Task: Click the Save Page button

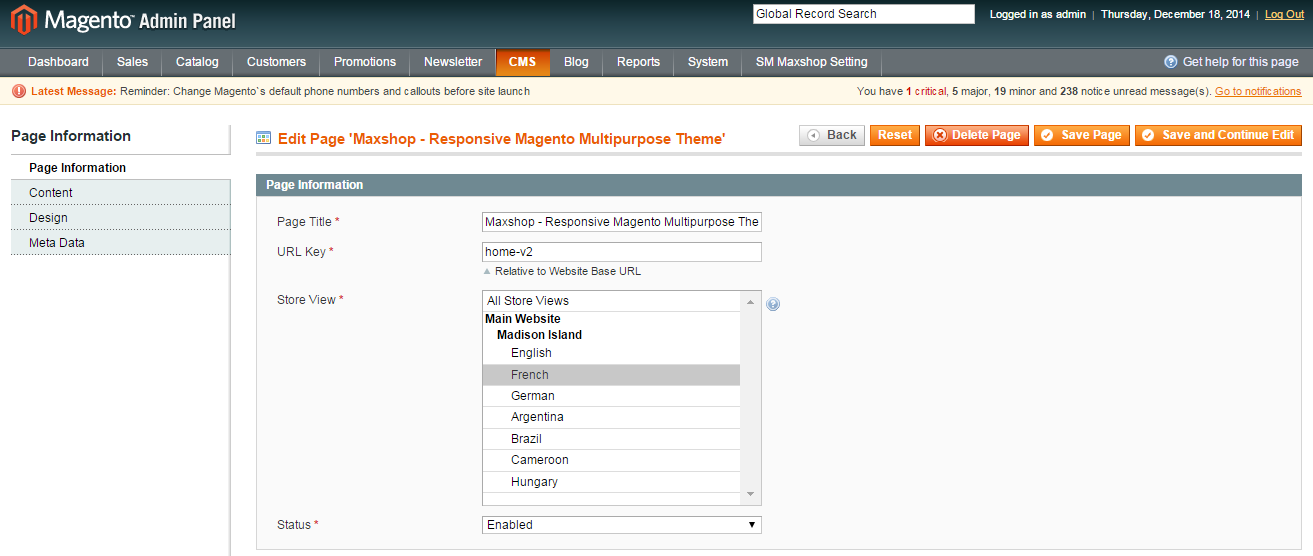Action: pos(1082,135)
